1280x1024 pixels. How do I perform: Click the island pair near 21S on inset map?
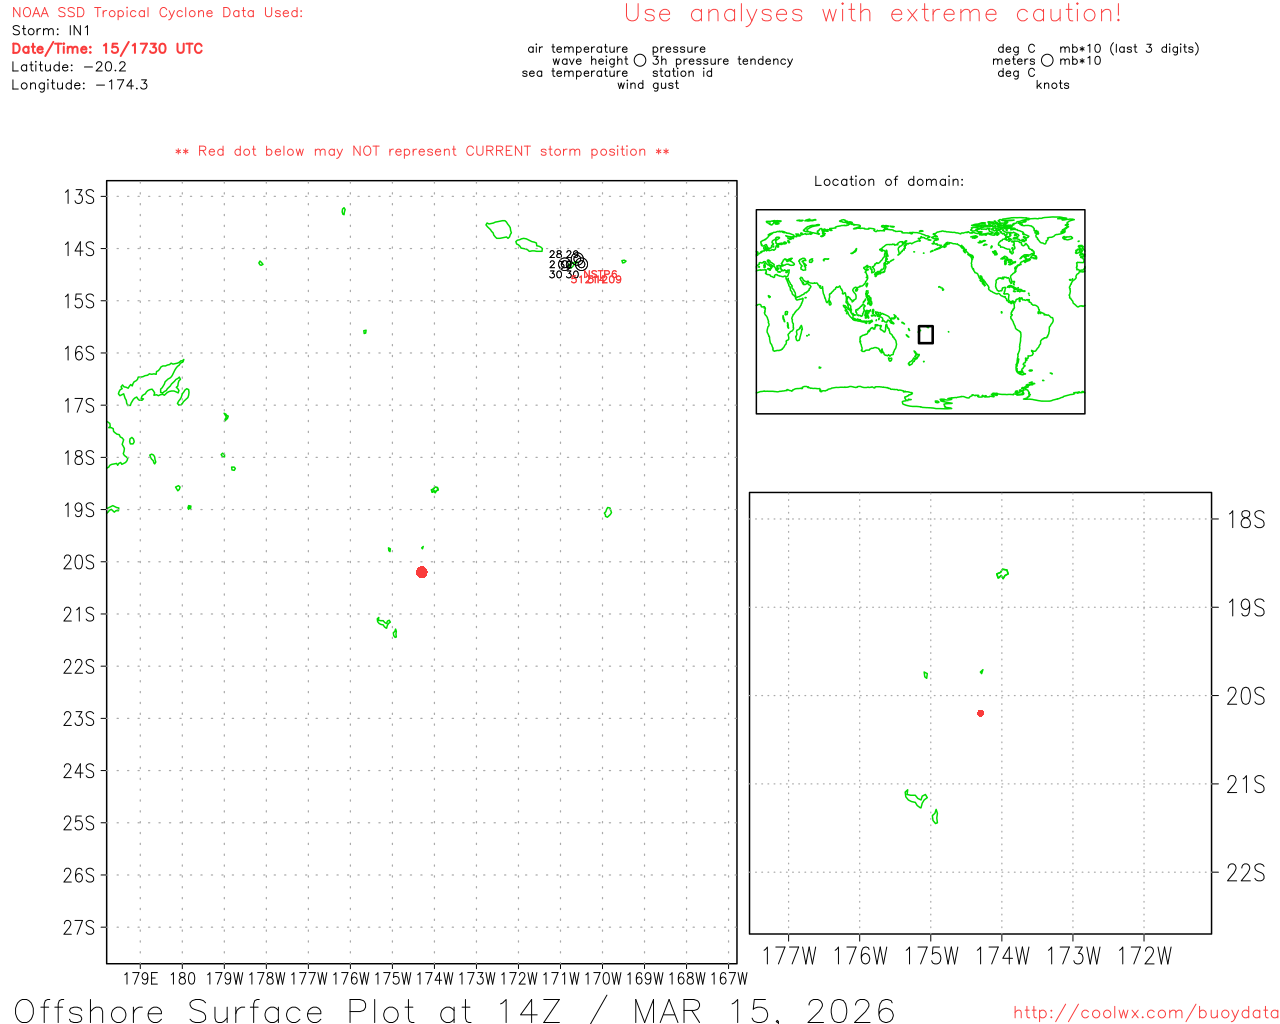[x=920, y=803]
